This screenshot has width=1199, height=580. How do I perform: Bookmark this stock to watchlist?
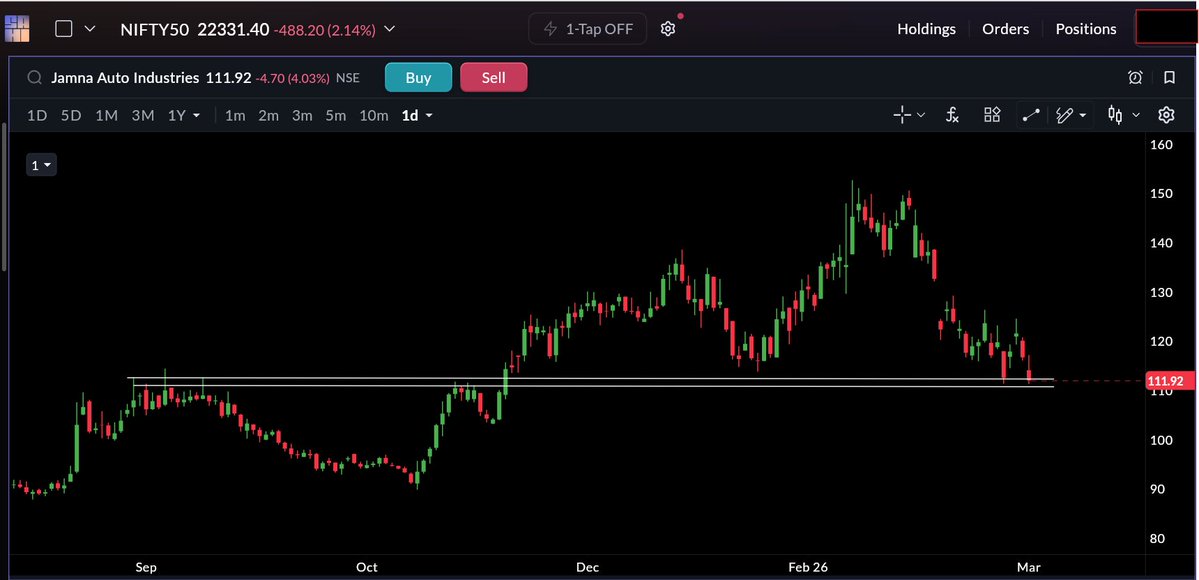(1169, 77)
